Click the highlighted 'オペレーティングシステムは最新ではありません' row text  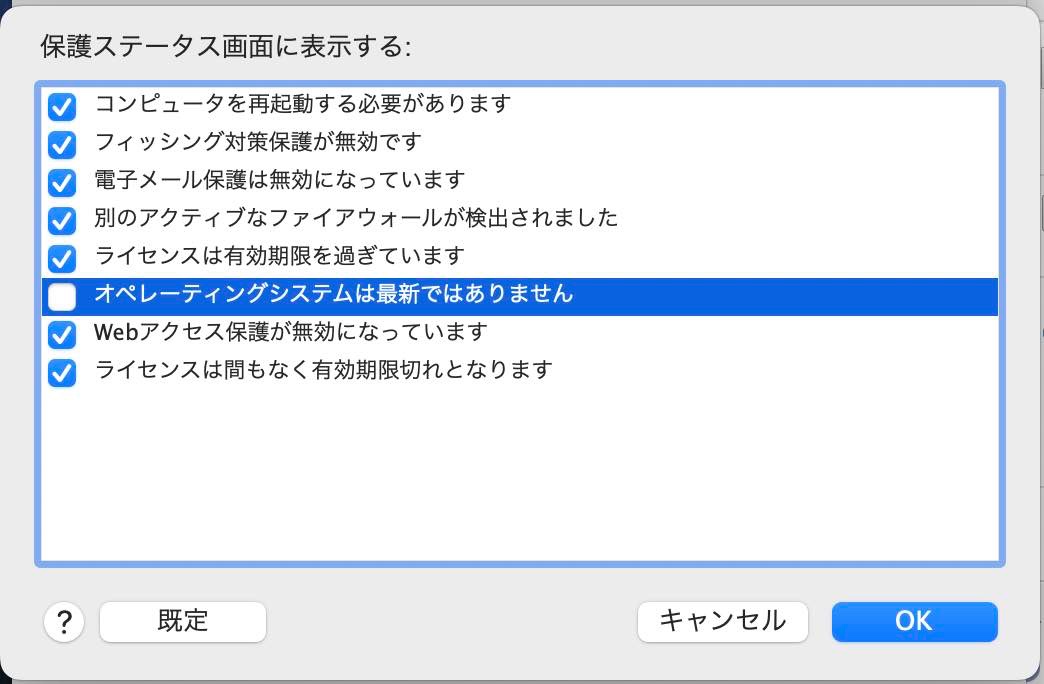pos(334,295)
